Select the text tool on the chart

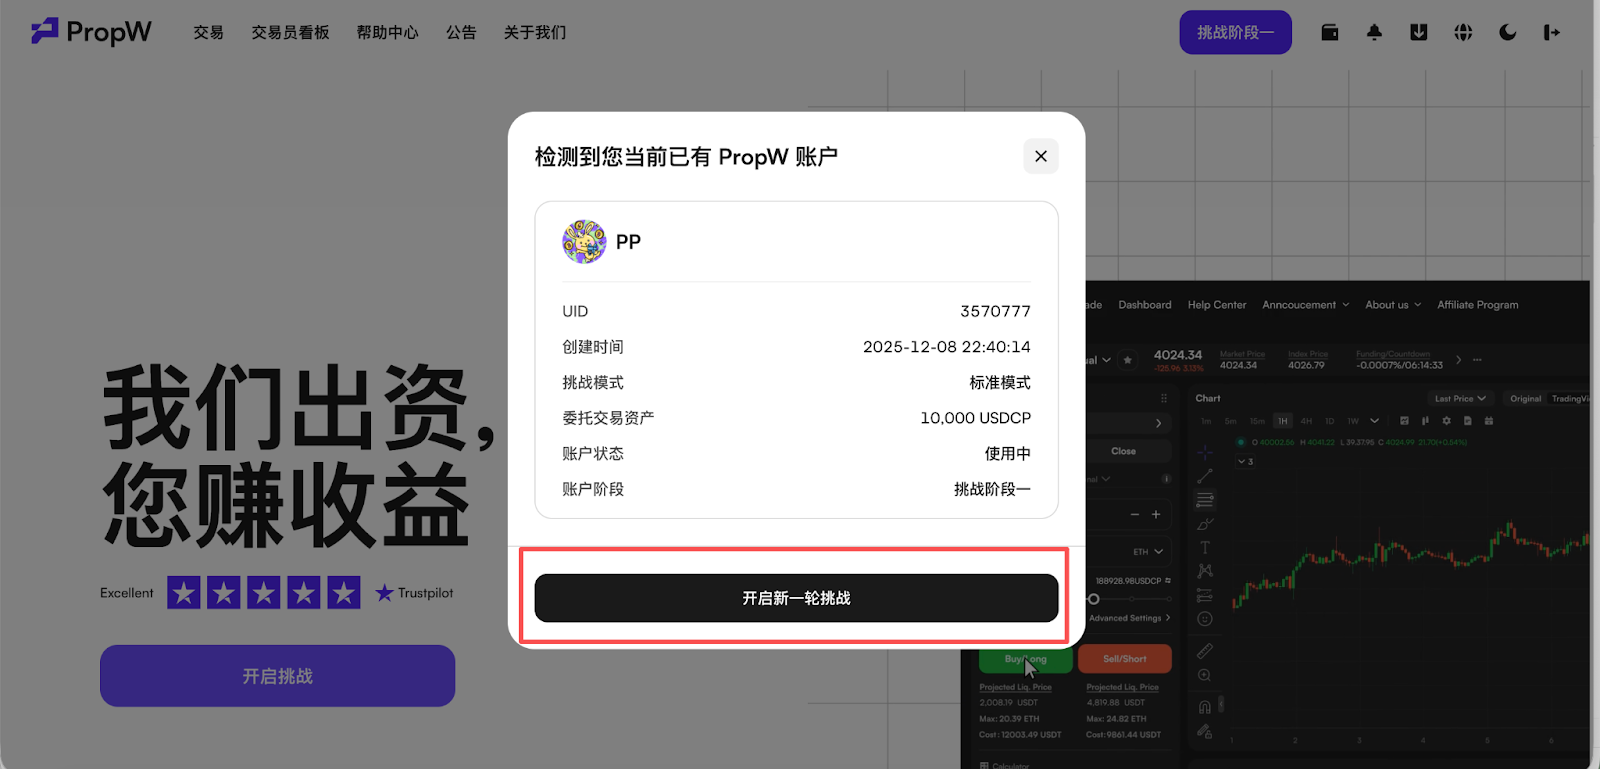pyautogui.click(x=1205, y=548)
